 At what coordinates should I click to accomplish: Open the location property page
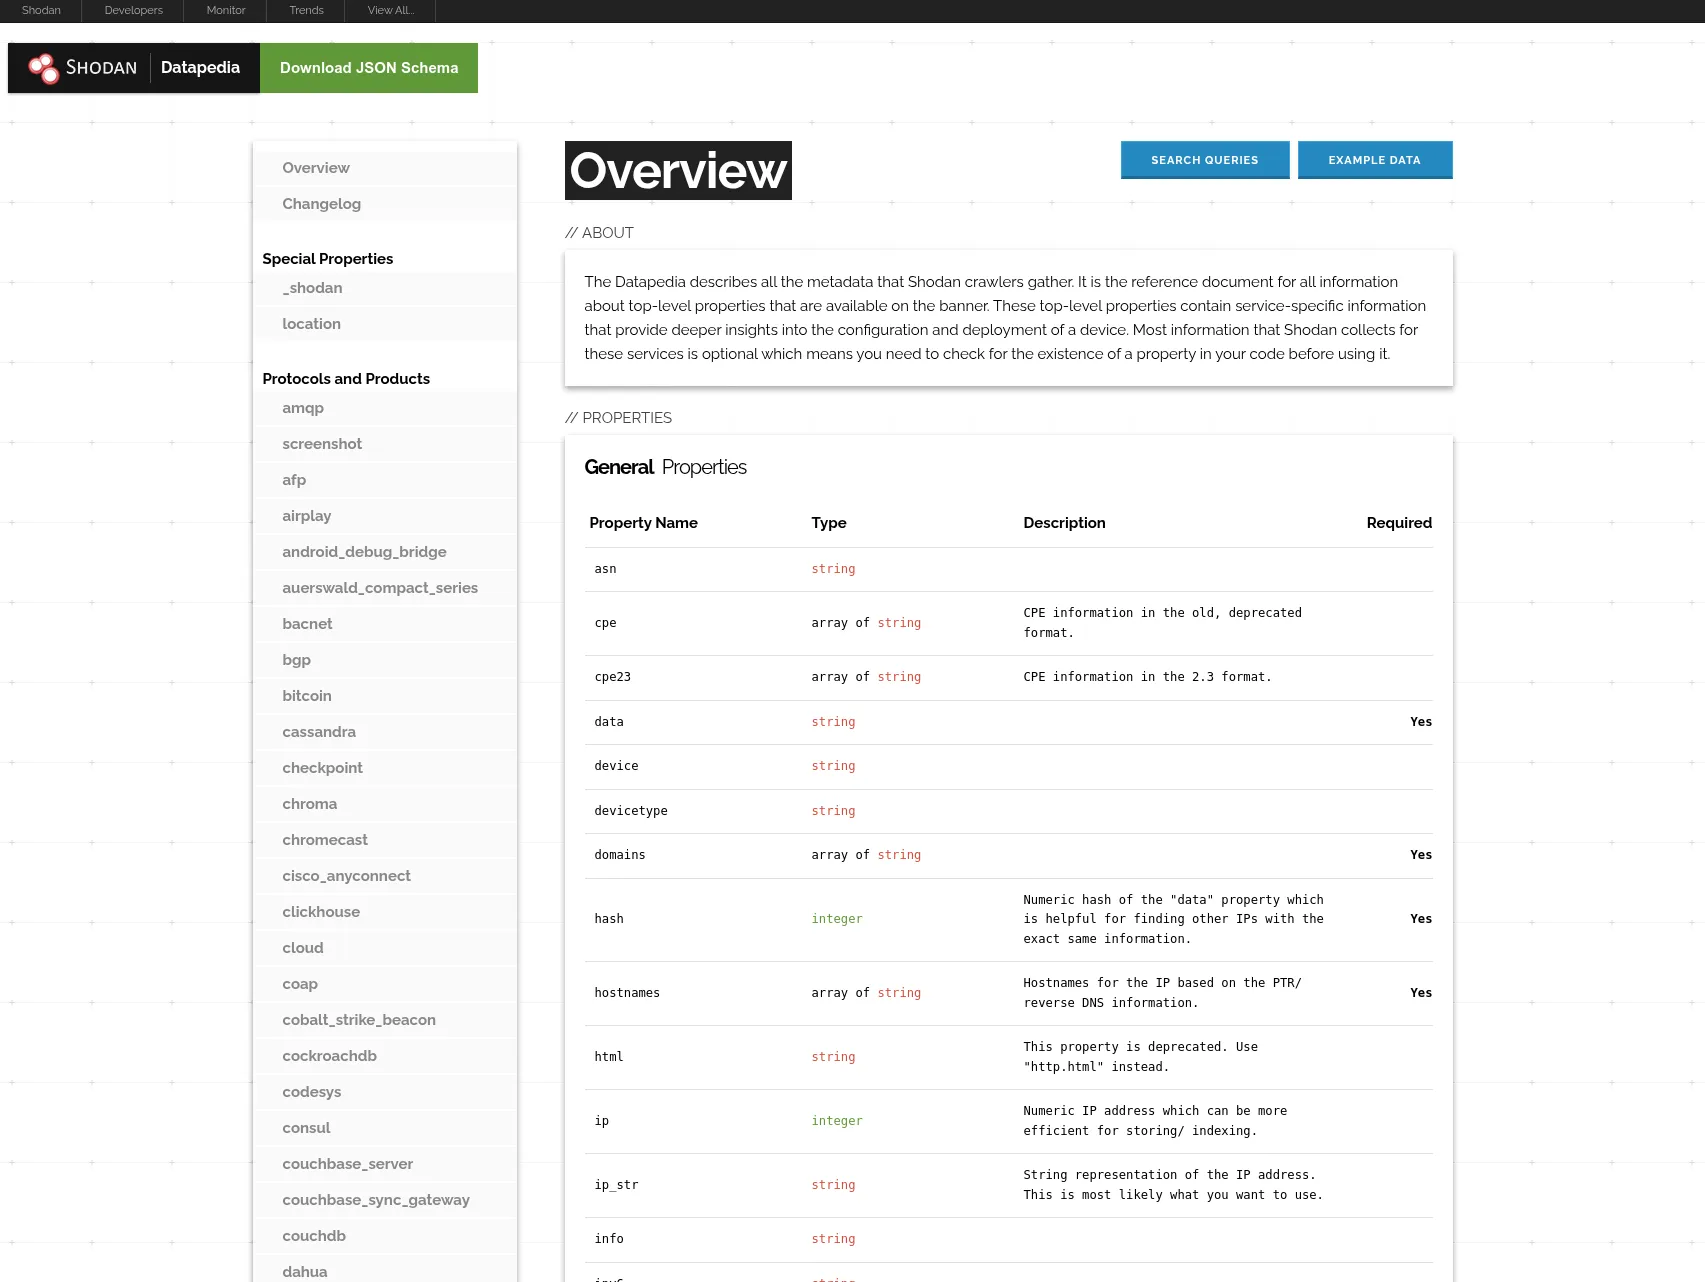(x=311, y=323)
